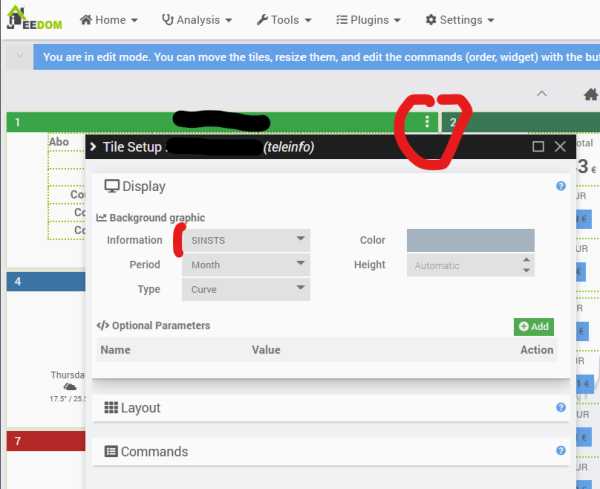Expand the Layout section
This screenshot has height=489, width=600.
(140, 408)
